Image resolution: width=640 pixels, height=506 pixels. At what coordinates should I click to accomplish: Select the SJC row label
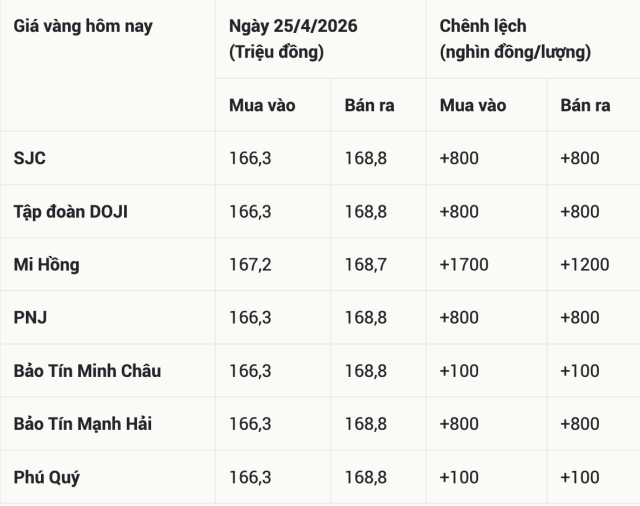(x=30, y=158)
